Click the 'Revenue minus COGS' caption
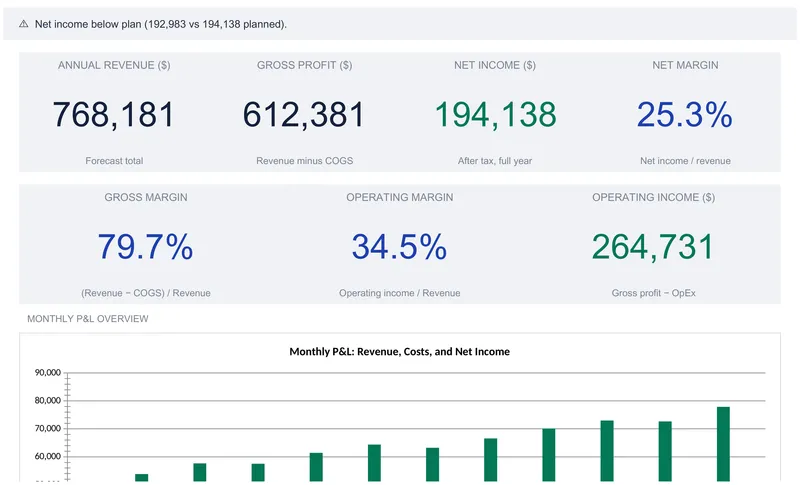The image size is (800, 485). [305, 161]
